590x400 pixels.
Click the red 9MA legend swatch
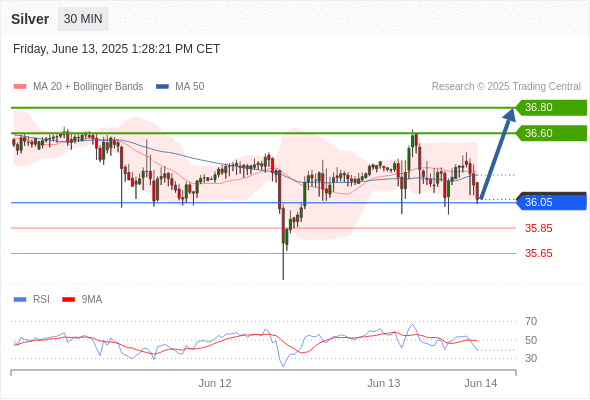[68, 300]
